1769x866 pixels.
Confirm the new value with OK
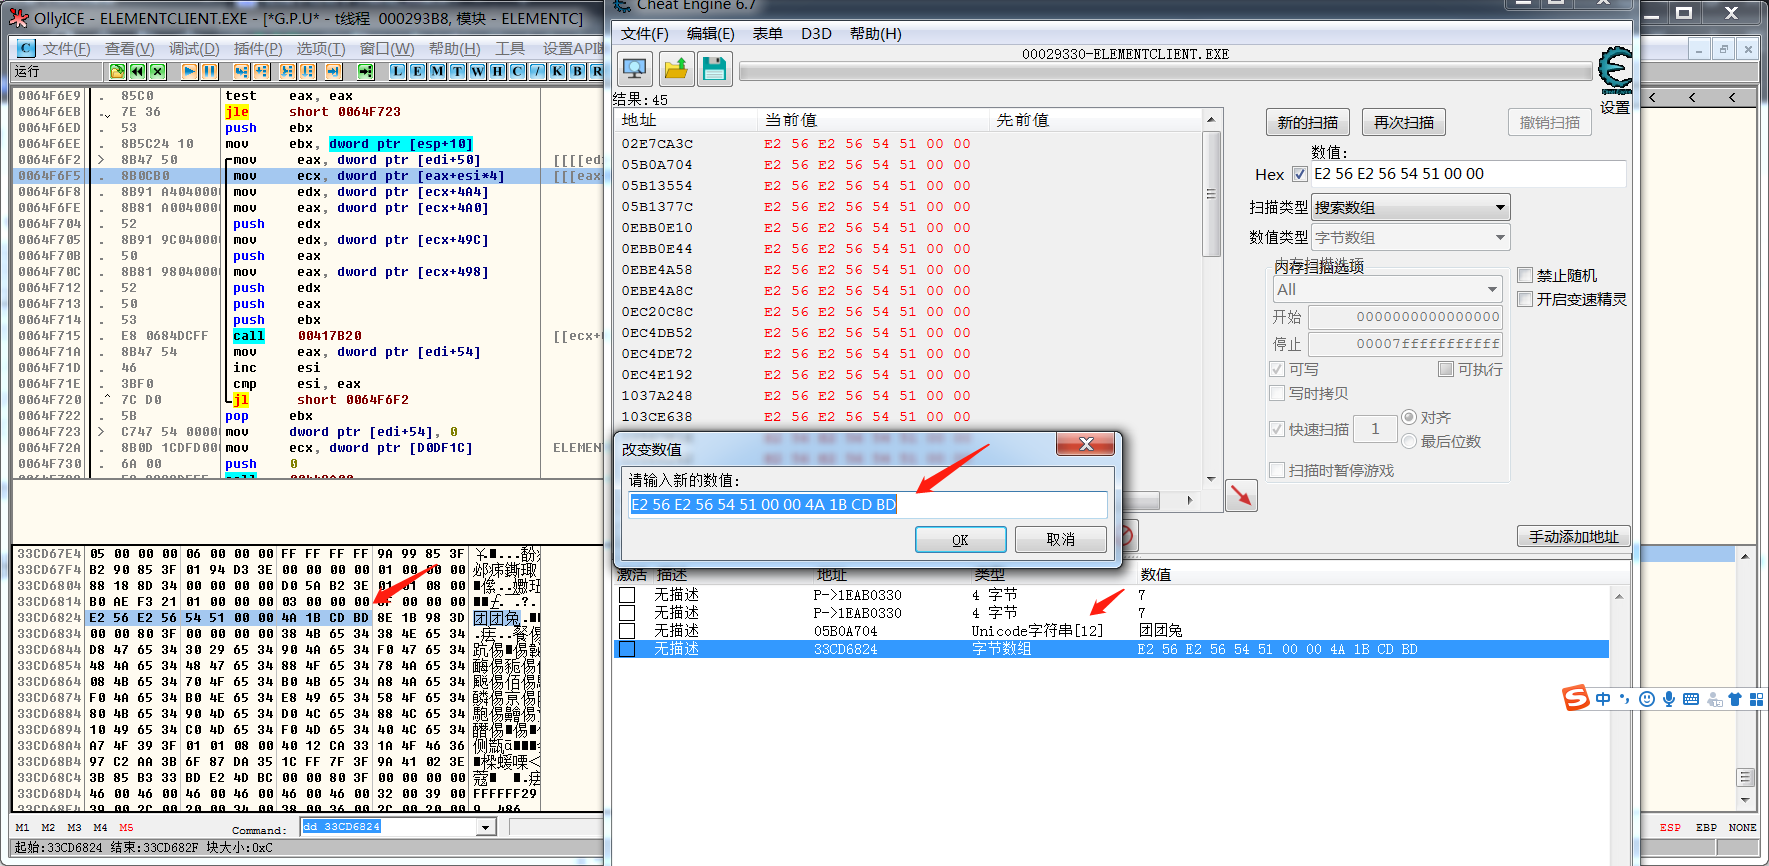click(x=960, y=540)
